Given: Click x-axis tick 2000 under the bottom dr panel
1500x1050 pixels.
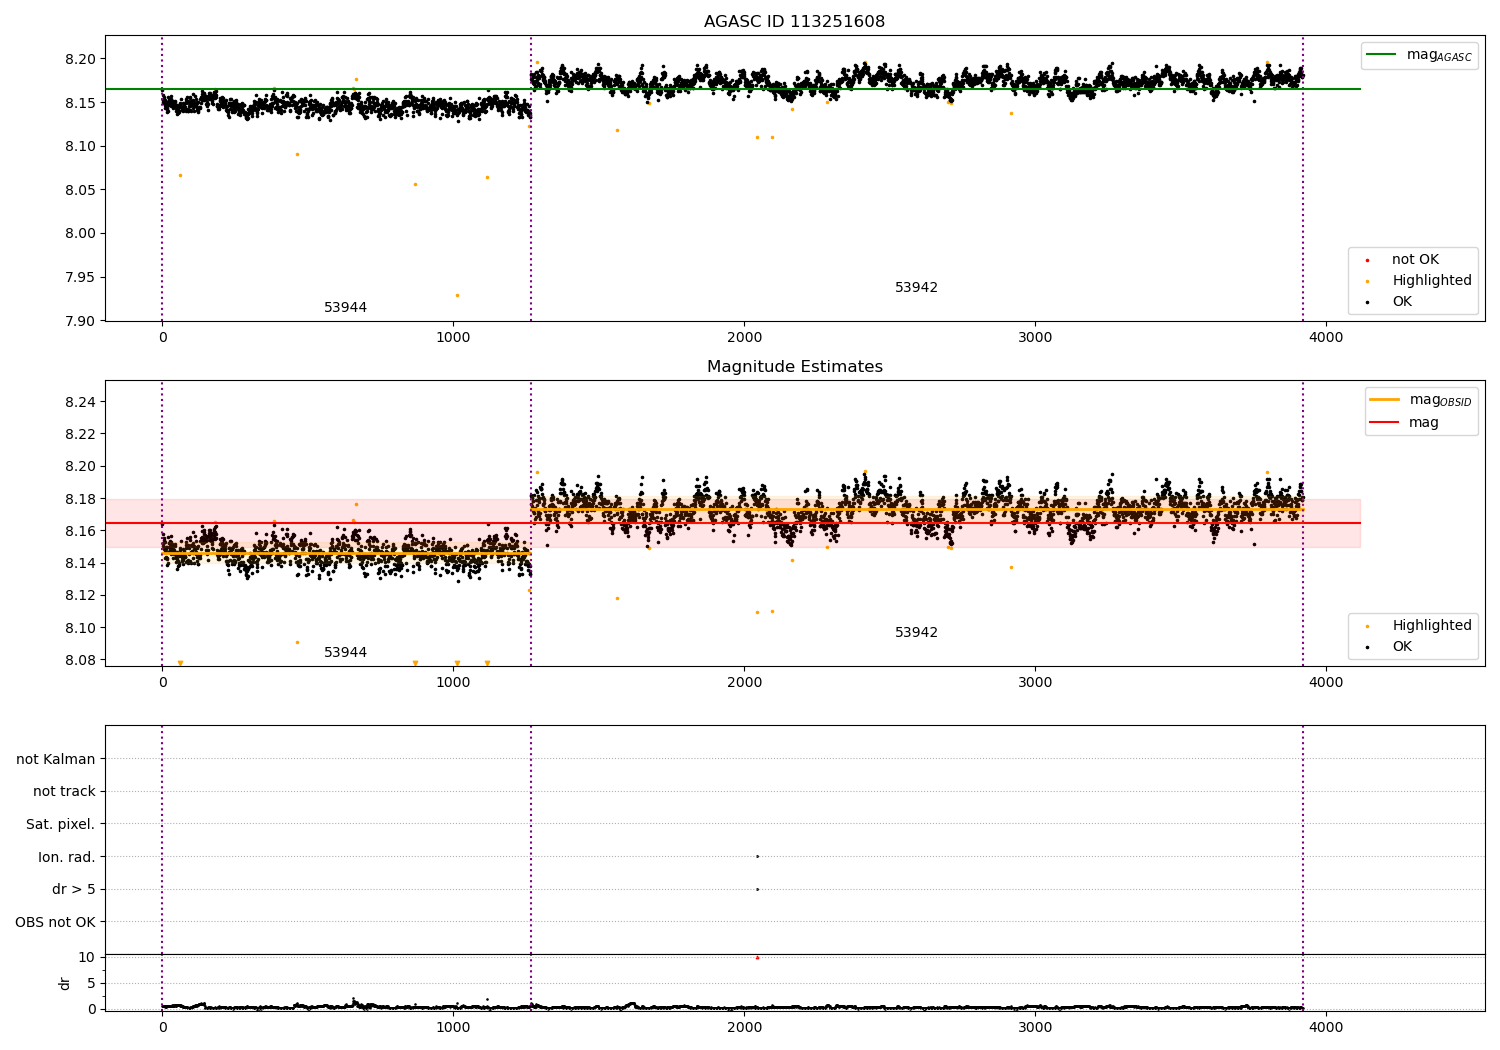Looking at the screenshot, I should tap(744, 1028).
